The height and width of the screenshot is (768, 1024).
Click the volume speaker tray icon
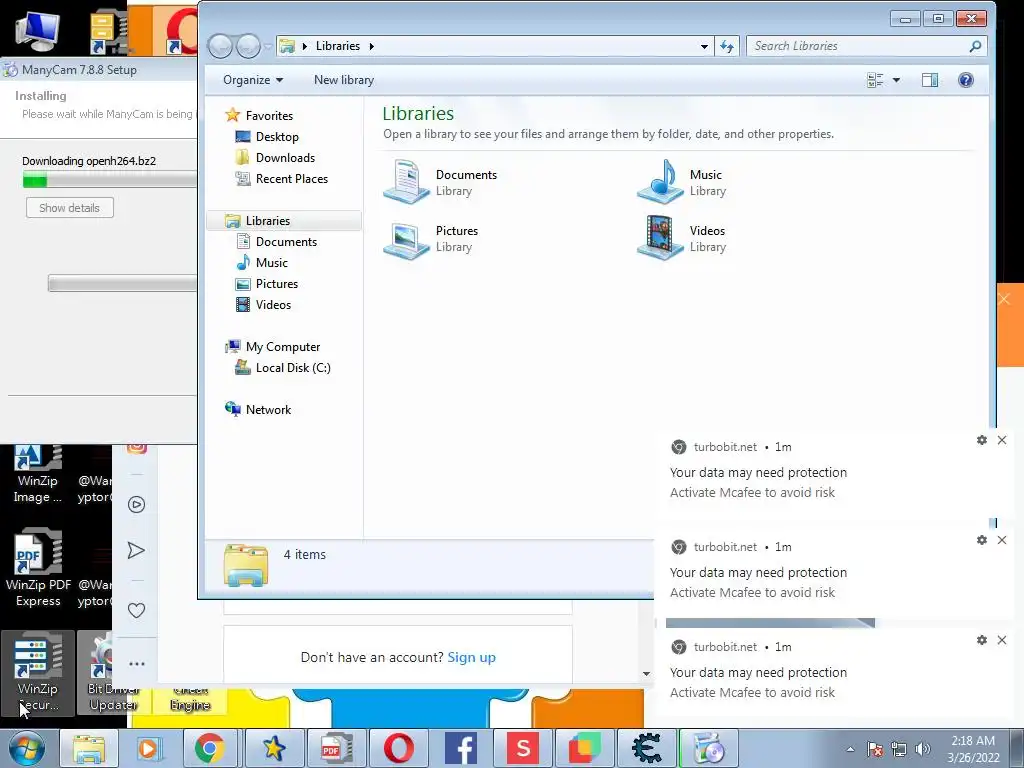923,749
